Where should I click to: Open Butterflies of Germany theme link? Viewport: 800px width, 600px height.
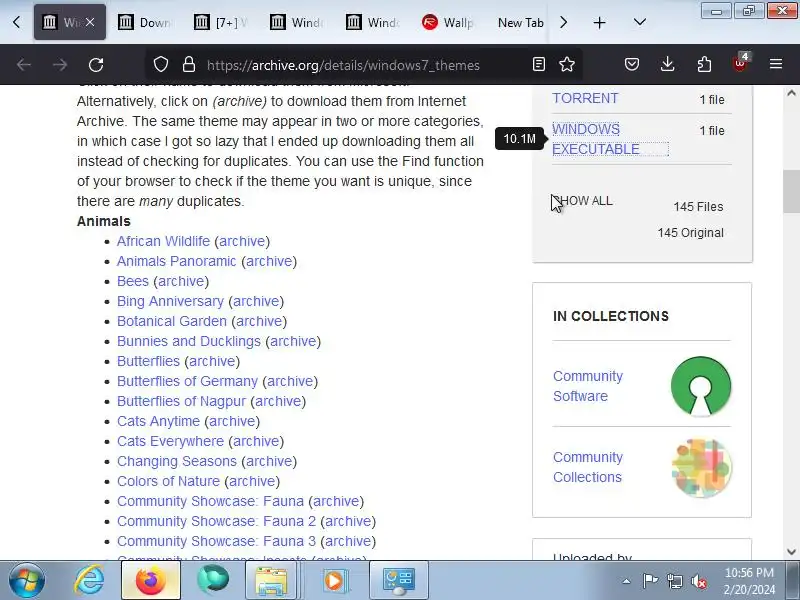coord(187,381)
